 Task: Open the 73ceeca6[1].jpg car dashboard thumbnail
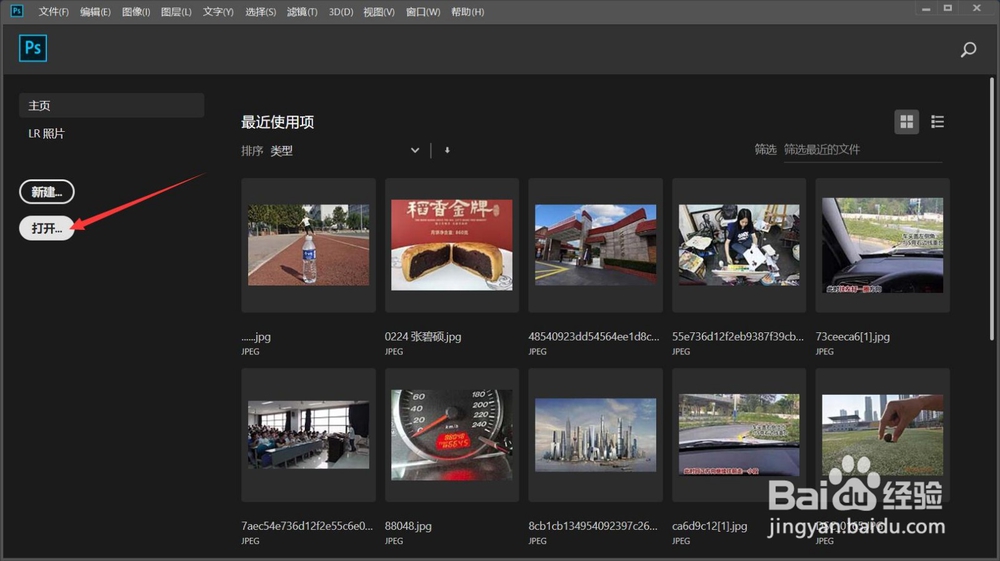tap(883, 245)
